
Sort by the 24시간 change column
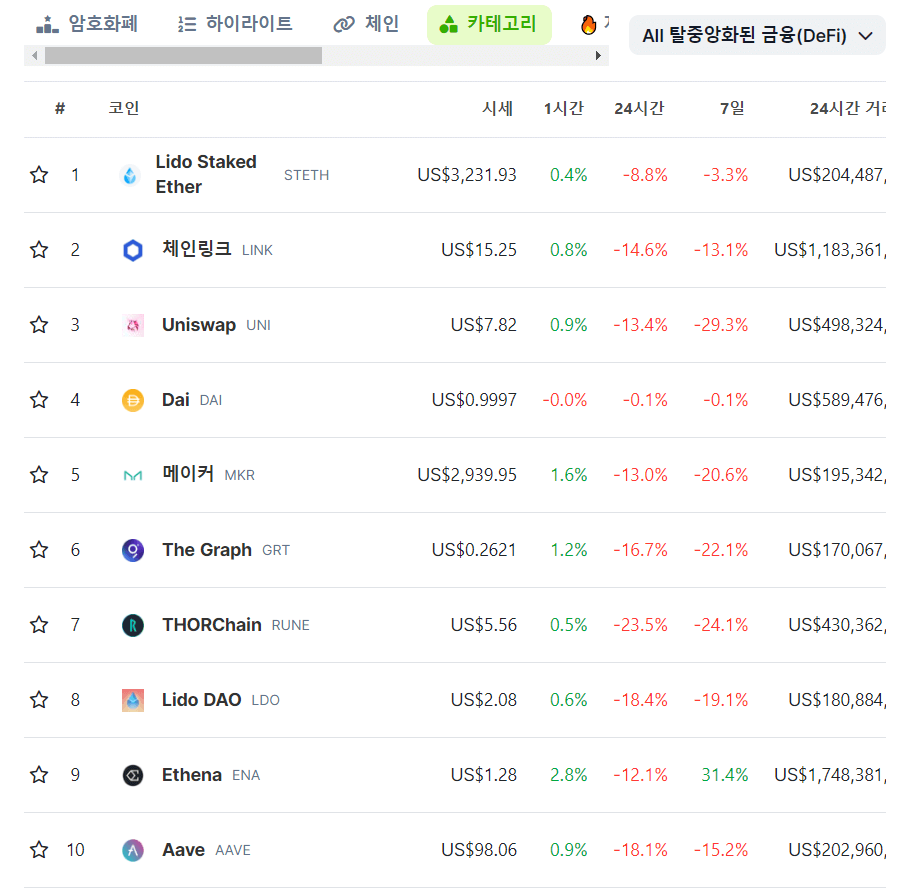pos(639,108)
